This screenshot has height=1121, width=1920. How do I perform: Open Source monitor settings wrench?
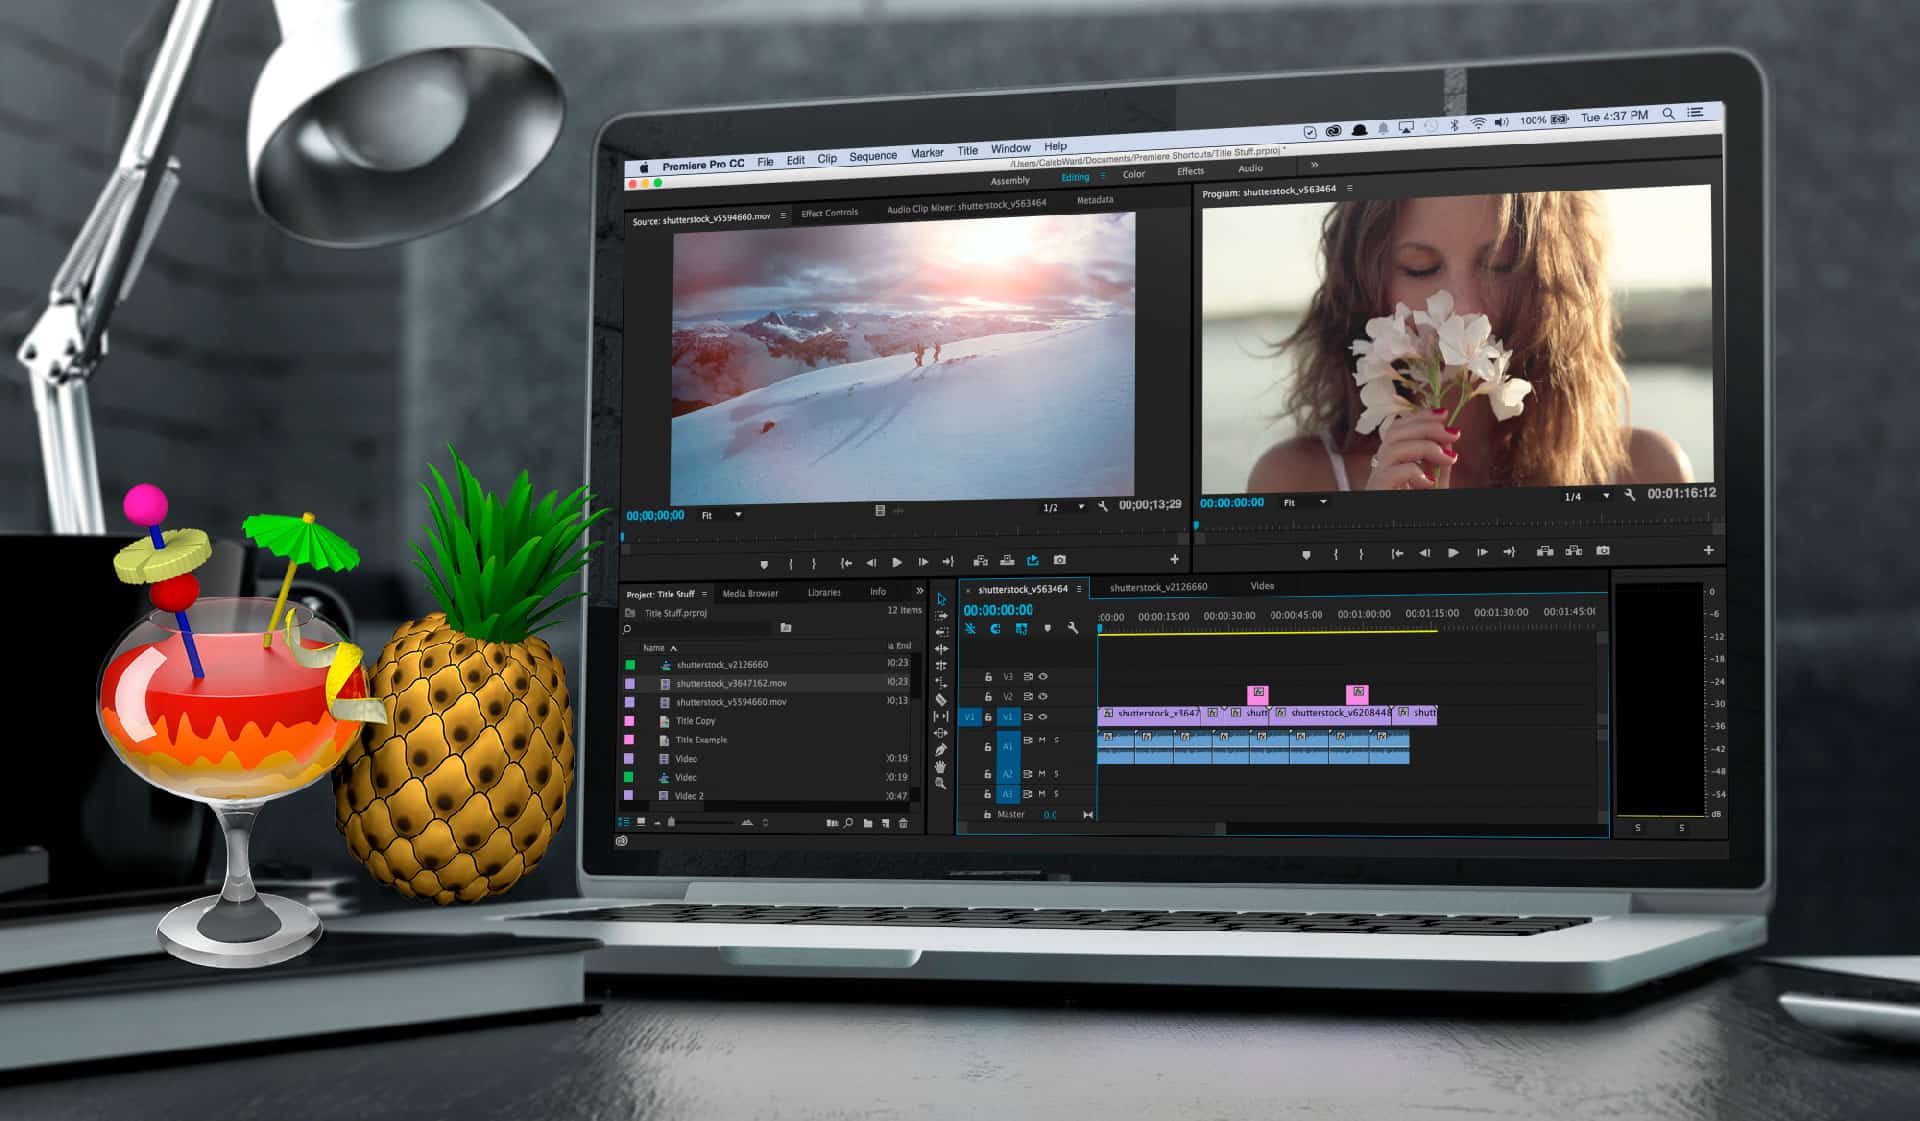pos(1103,507)
